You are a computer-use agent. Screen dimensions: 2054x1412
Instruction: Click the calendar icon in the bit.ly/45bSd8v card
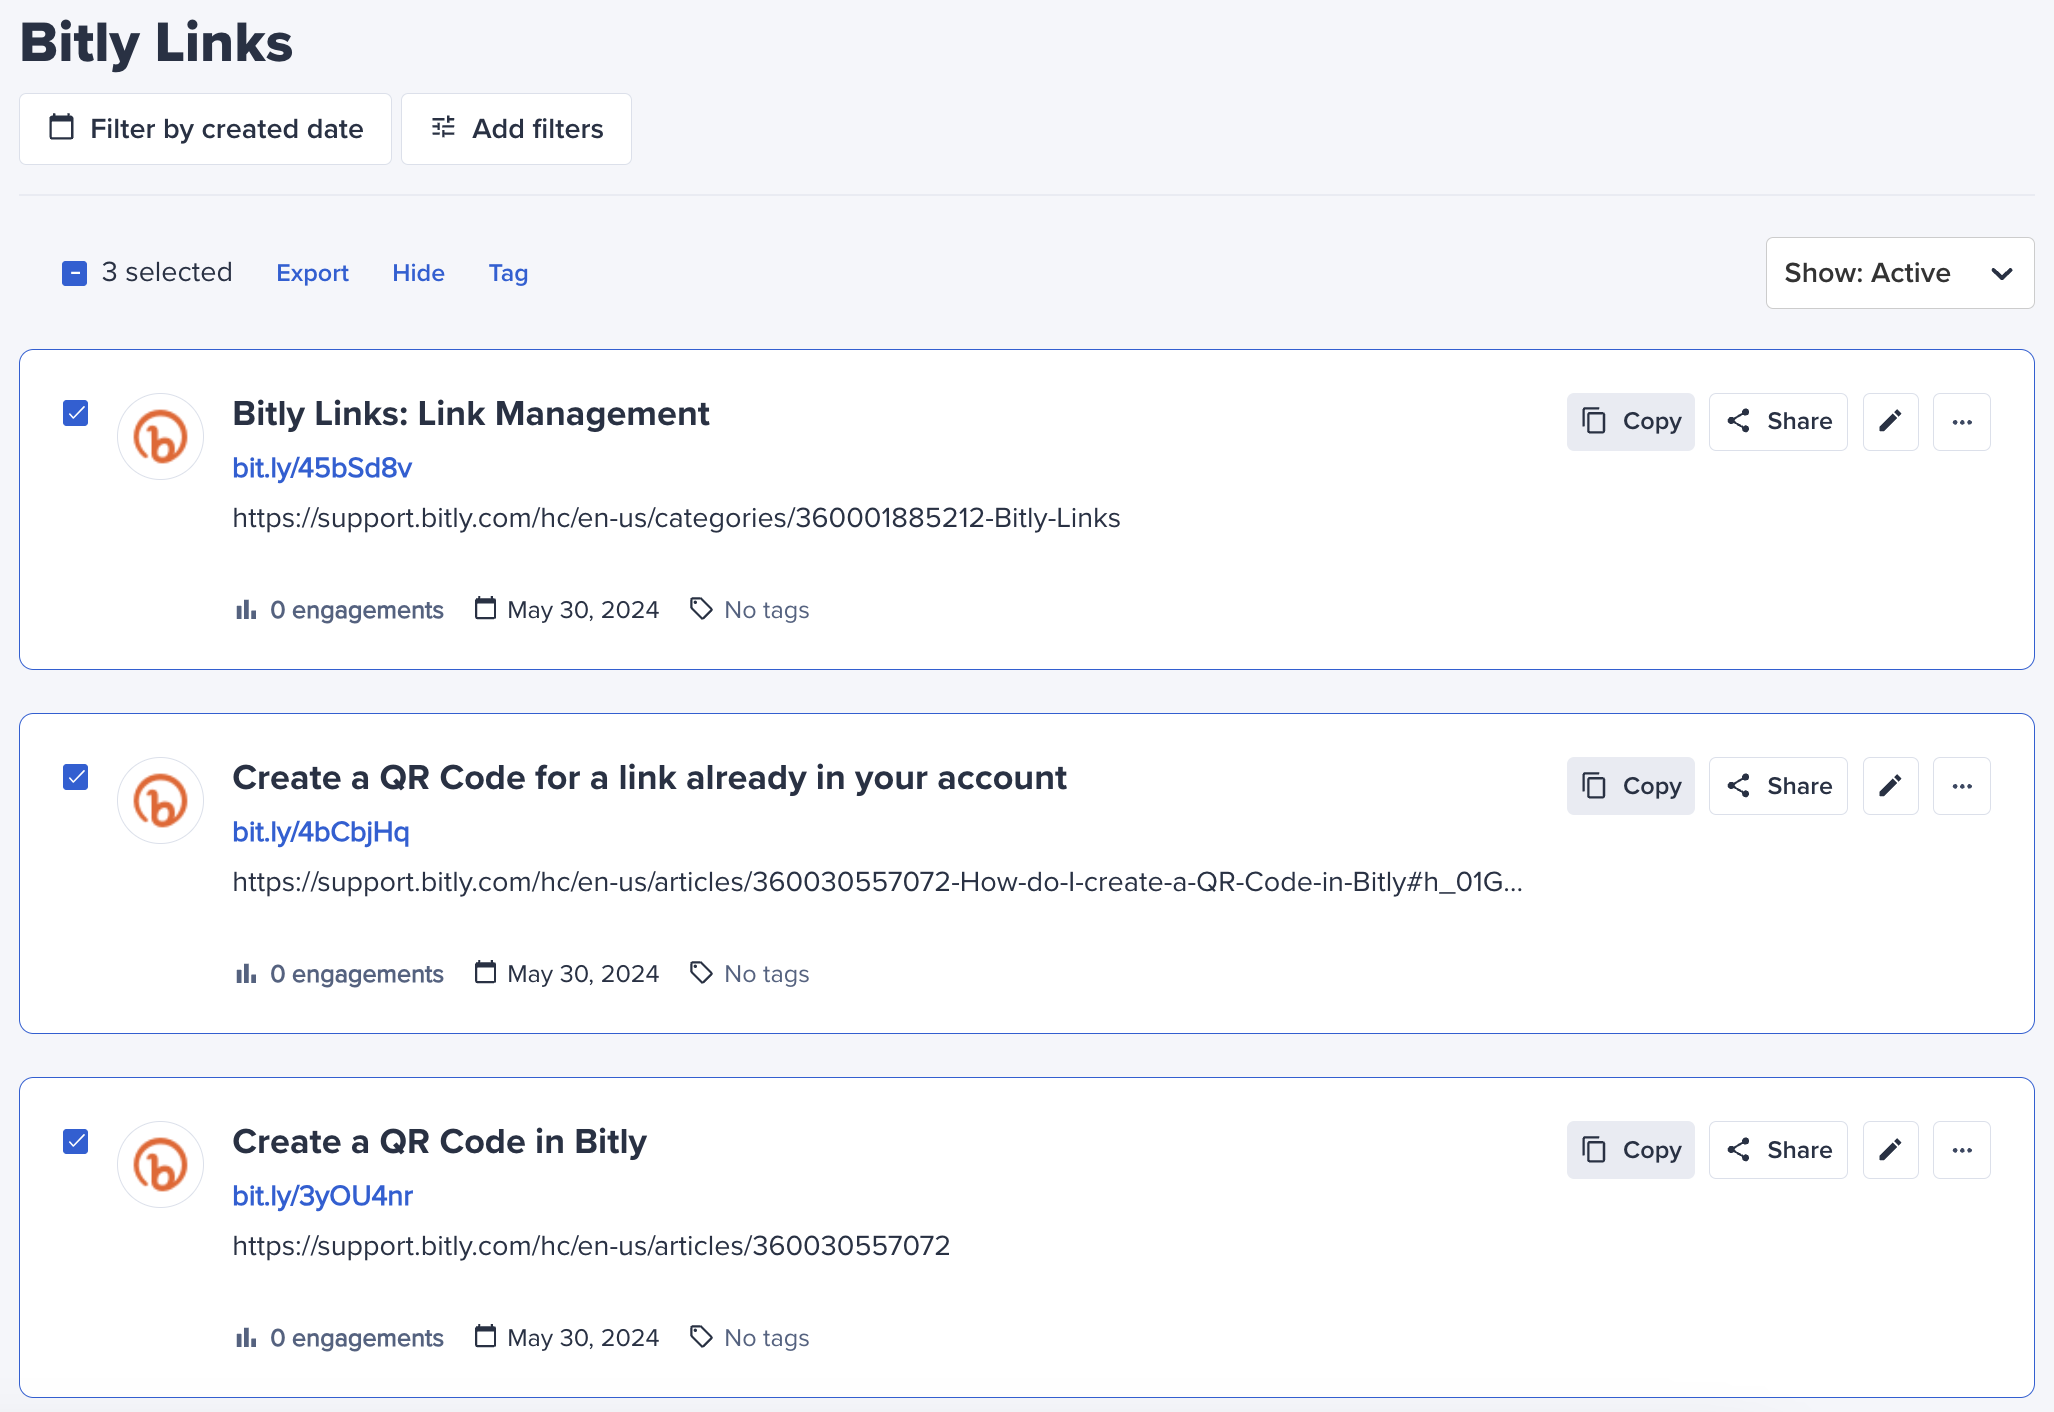tap(485, 608)
